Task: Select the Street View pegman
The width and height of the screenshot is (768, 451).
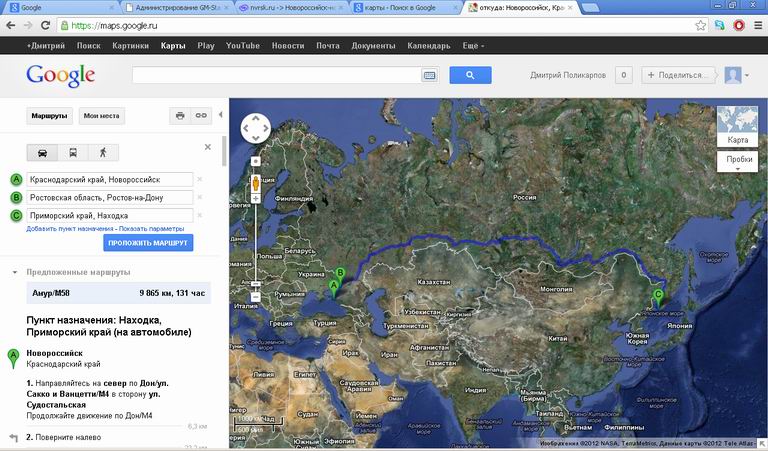Action: [256, 184]
